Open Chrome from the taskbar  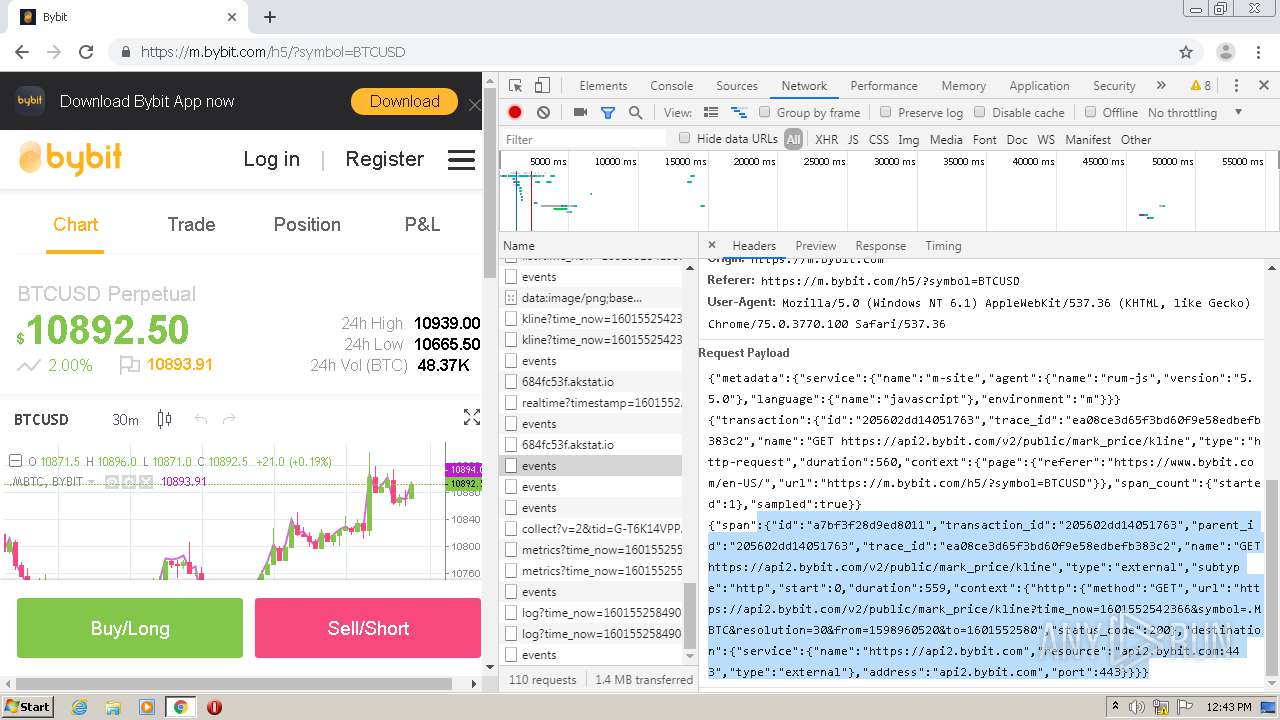tap(180, 707)
